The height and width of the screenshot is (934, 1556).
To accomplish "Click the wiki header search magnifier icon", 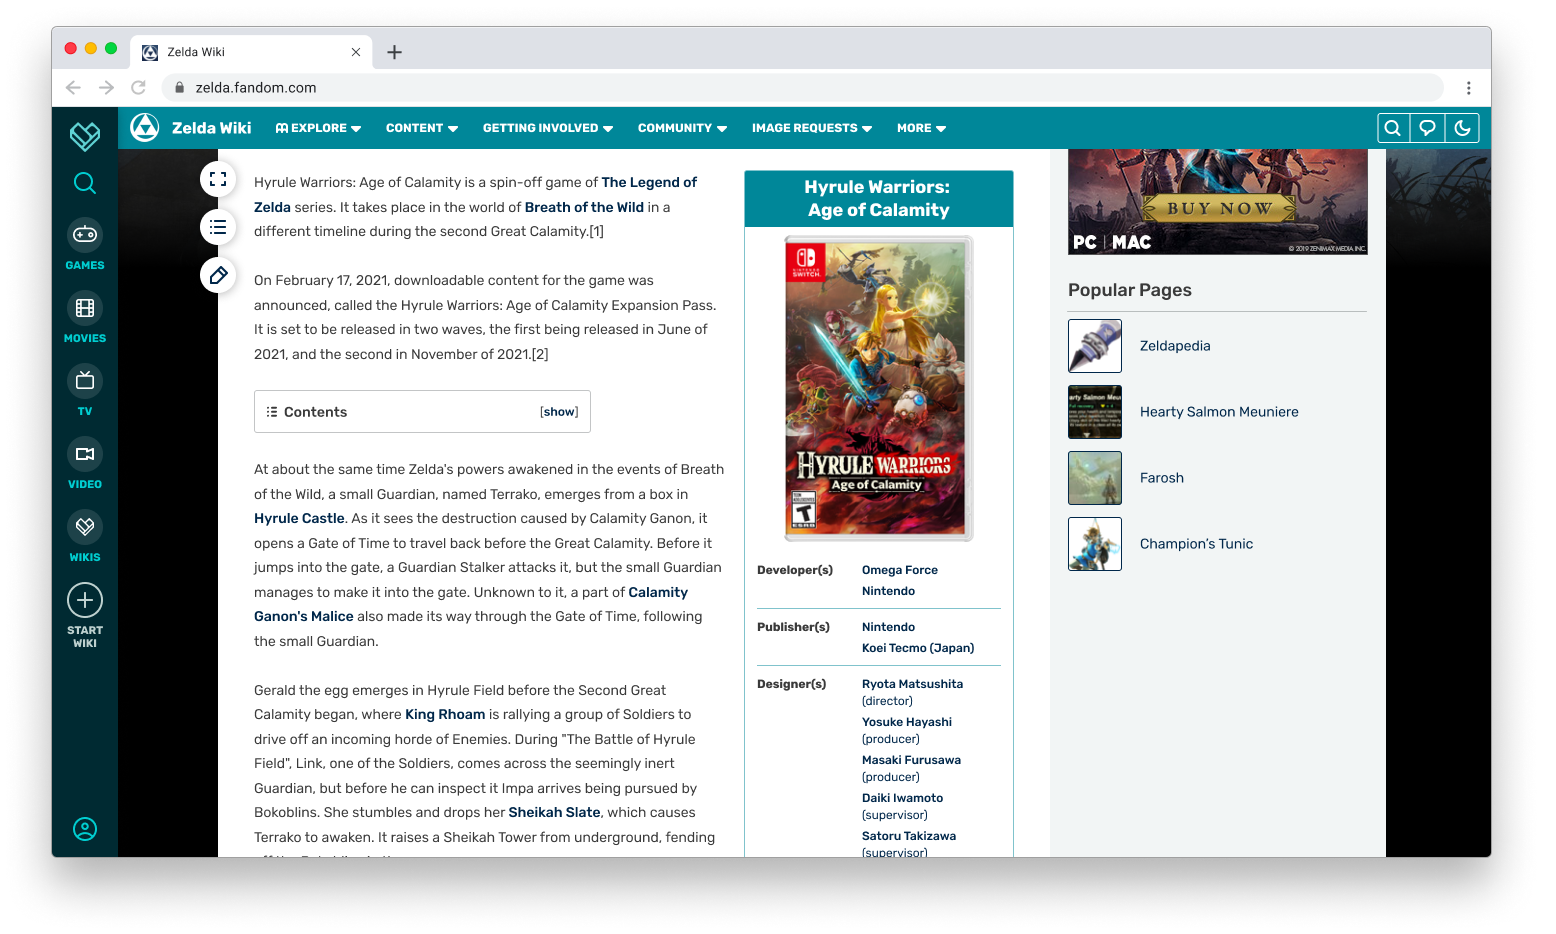I will [1393, 127].
